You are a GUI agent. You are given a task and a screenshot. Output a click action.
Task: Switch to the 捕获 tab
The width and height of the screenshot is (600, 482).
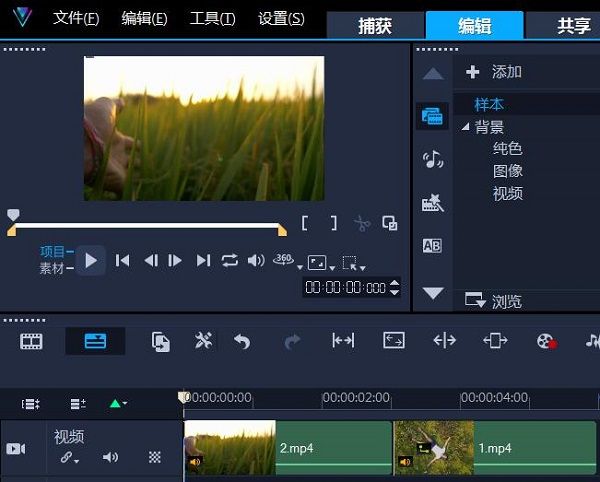pos(375,26)
